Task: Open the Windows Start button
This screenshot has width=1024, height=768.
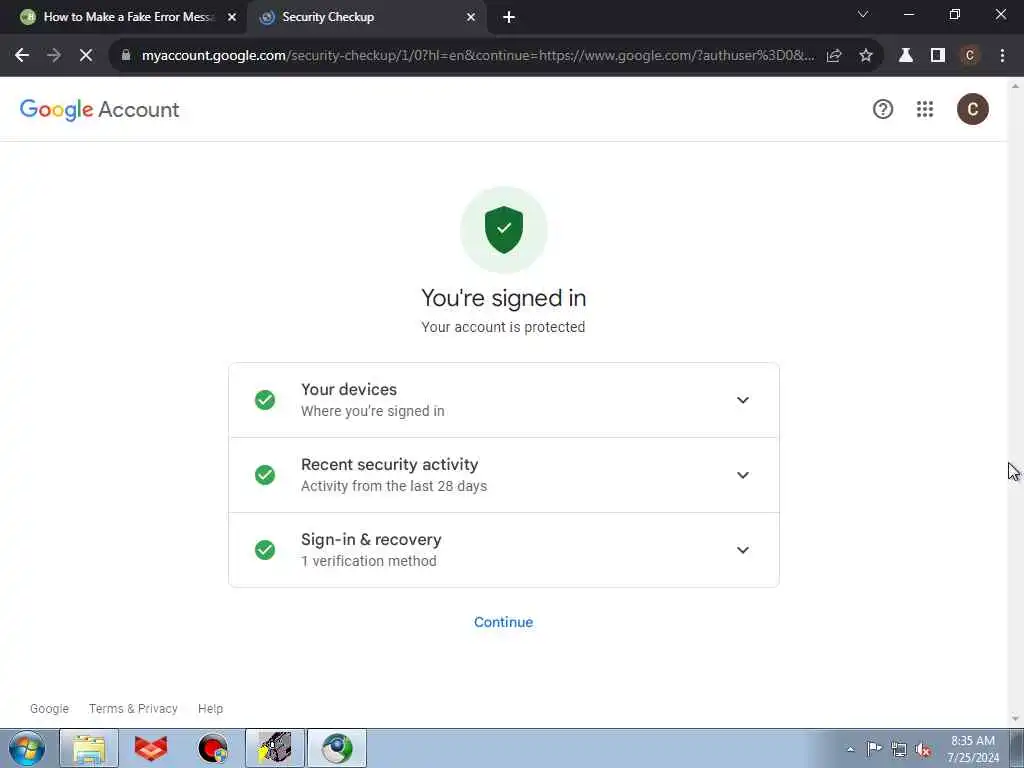Action: [x=27, y=748]
